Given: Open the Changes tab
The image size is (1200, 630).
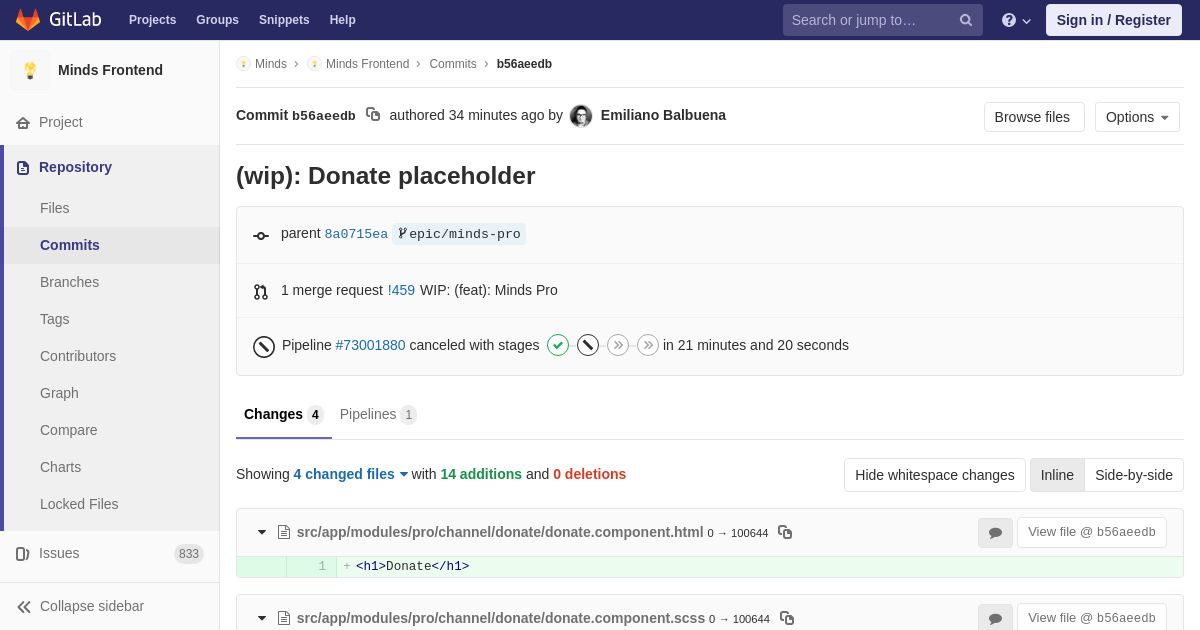Looking at the screenshot, I should coord(284,414).
